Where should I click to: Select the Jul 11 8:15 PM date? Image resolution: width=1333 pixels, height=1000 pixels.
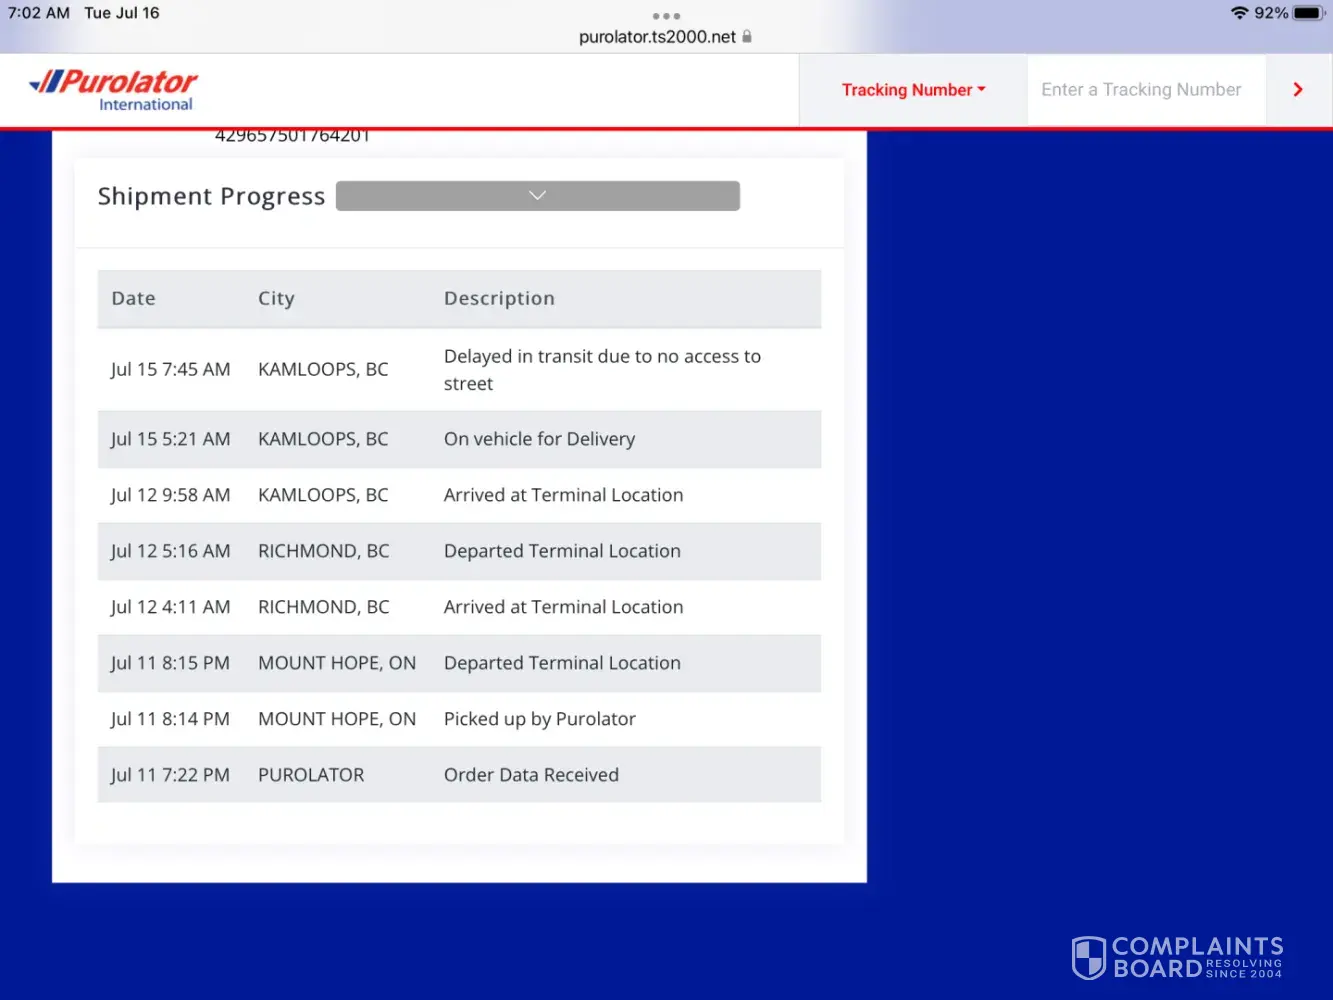pos(170,663)
